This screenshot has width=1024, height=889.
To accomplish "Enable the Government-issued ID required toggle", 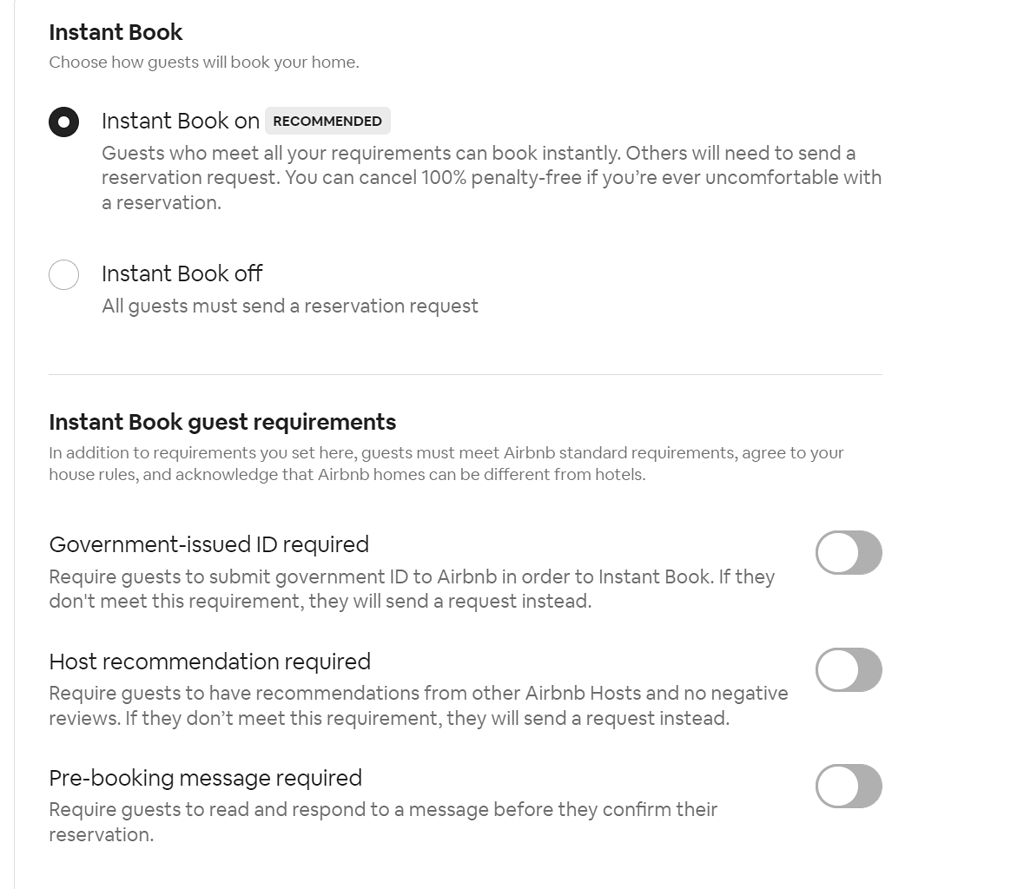I will point(848,552).
